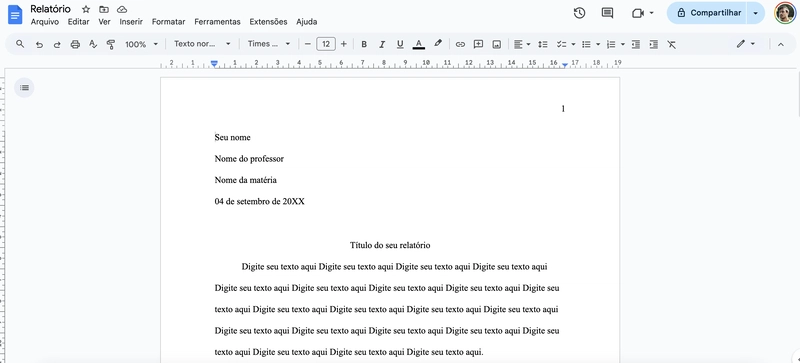
Task: Increase paragraph indent
Action: [654, 44]
